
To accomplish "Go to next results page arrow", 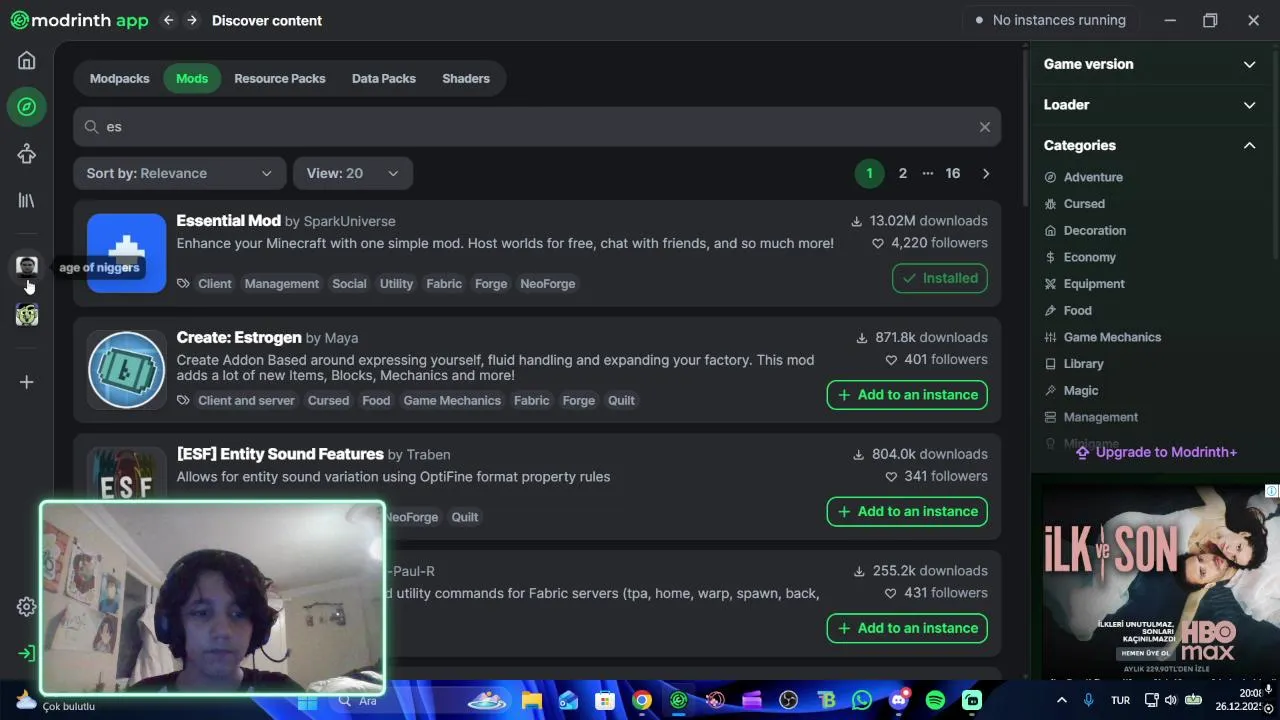I will tap(986, 173).
